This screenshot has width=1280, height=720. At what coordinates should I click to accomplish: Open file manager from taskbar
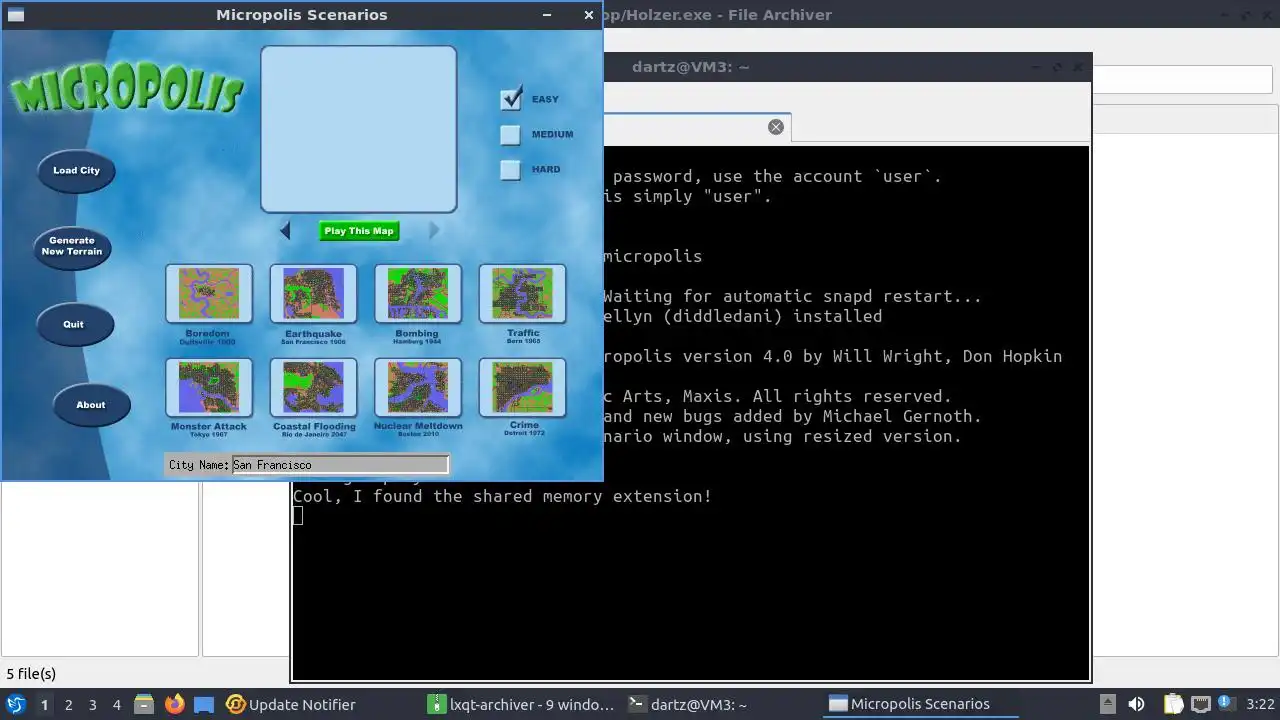(x=144, y=704)
